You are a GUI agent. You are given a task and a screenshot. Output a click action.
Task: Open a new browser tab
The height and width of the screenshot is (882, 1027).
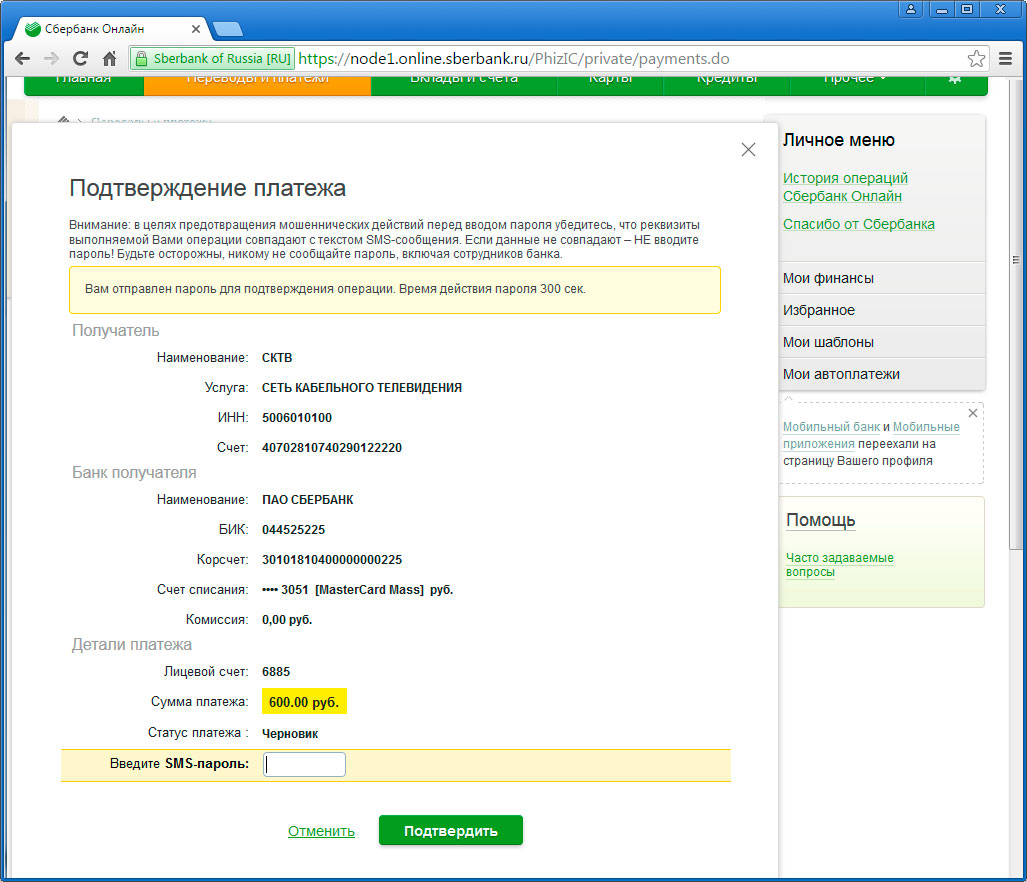[x=228, y=29]
